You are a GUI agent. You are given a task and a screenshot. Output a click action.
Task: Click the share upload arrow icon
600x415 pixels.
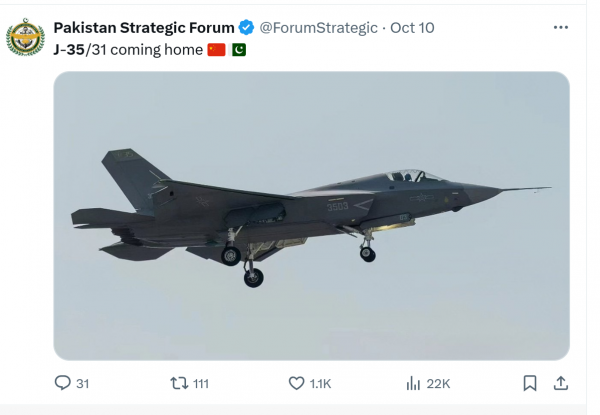561,383
